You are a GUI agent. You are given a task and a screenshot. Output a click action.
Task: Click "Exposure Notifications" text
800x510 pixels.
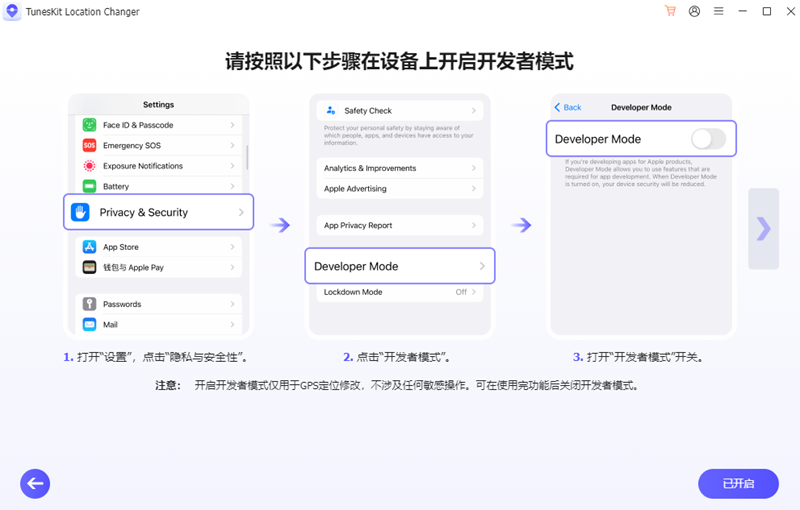[x=143, y=166]
